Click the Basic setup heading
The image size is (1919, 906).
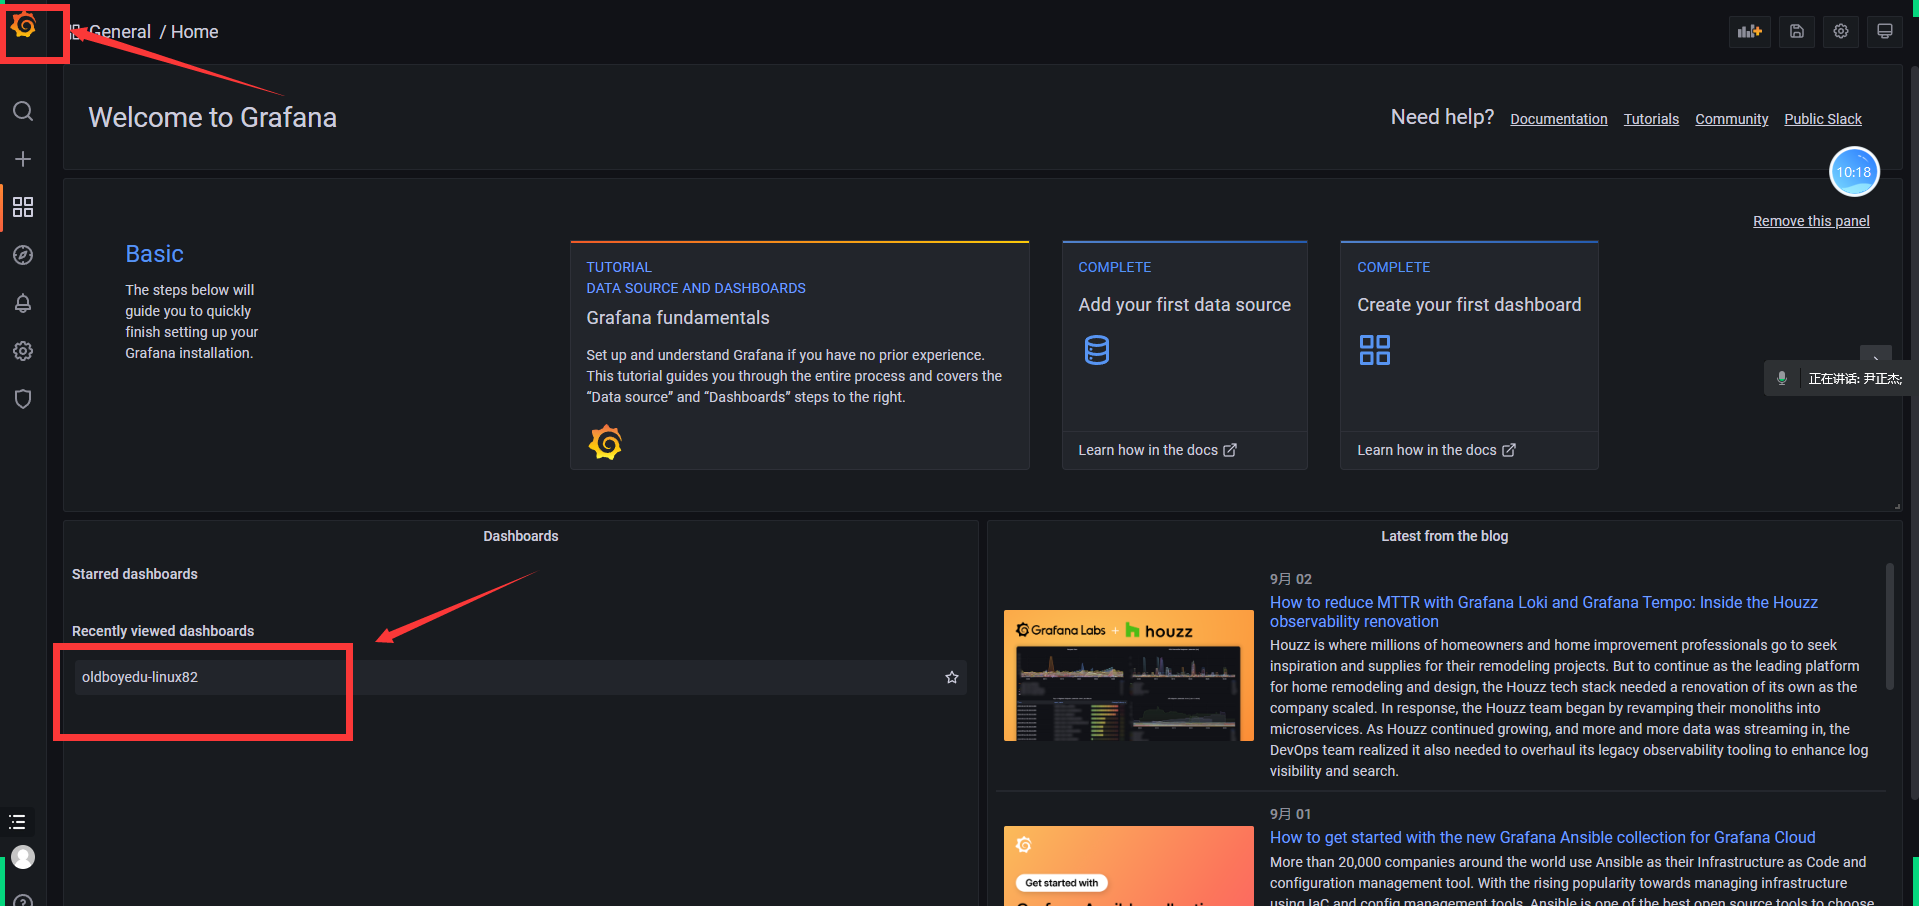click(x=155, y=254)
